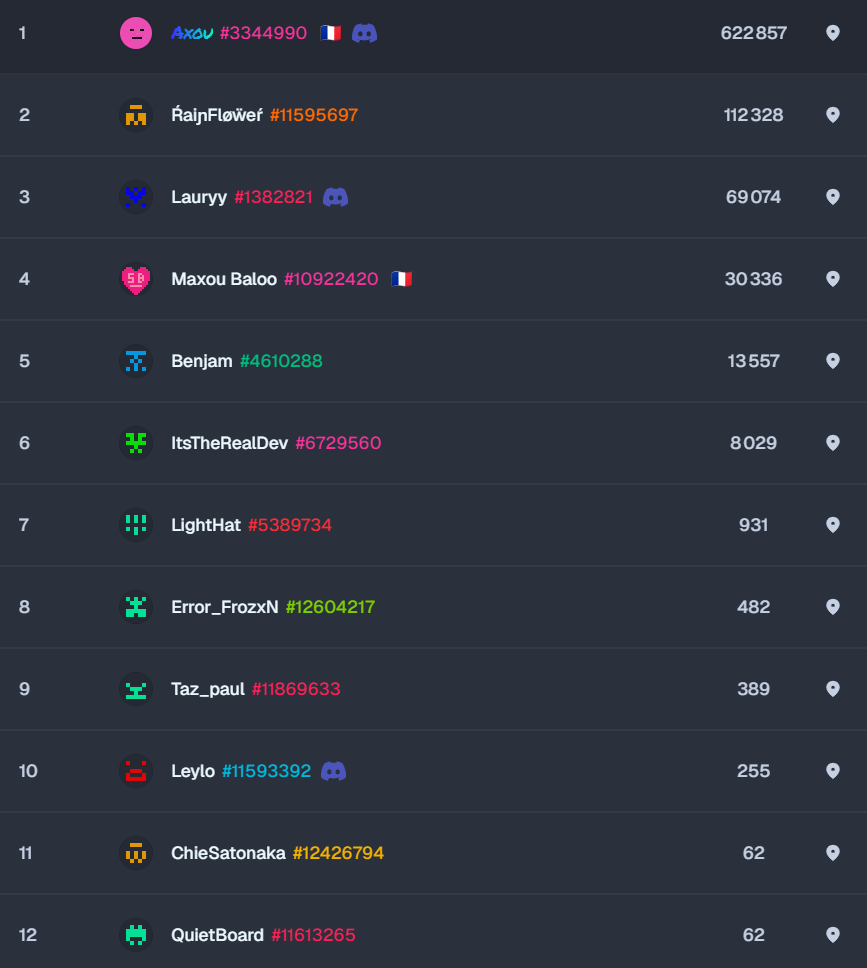Click the French flag beside Maxou Baloo

click(x=401, y=279)
